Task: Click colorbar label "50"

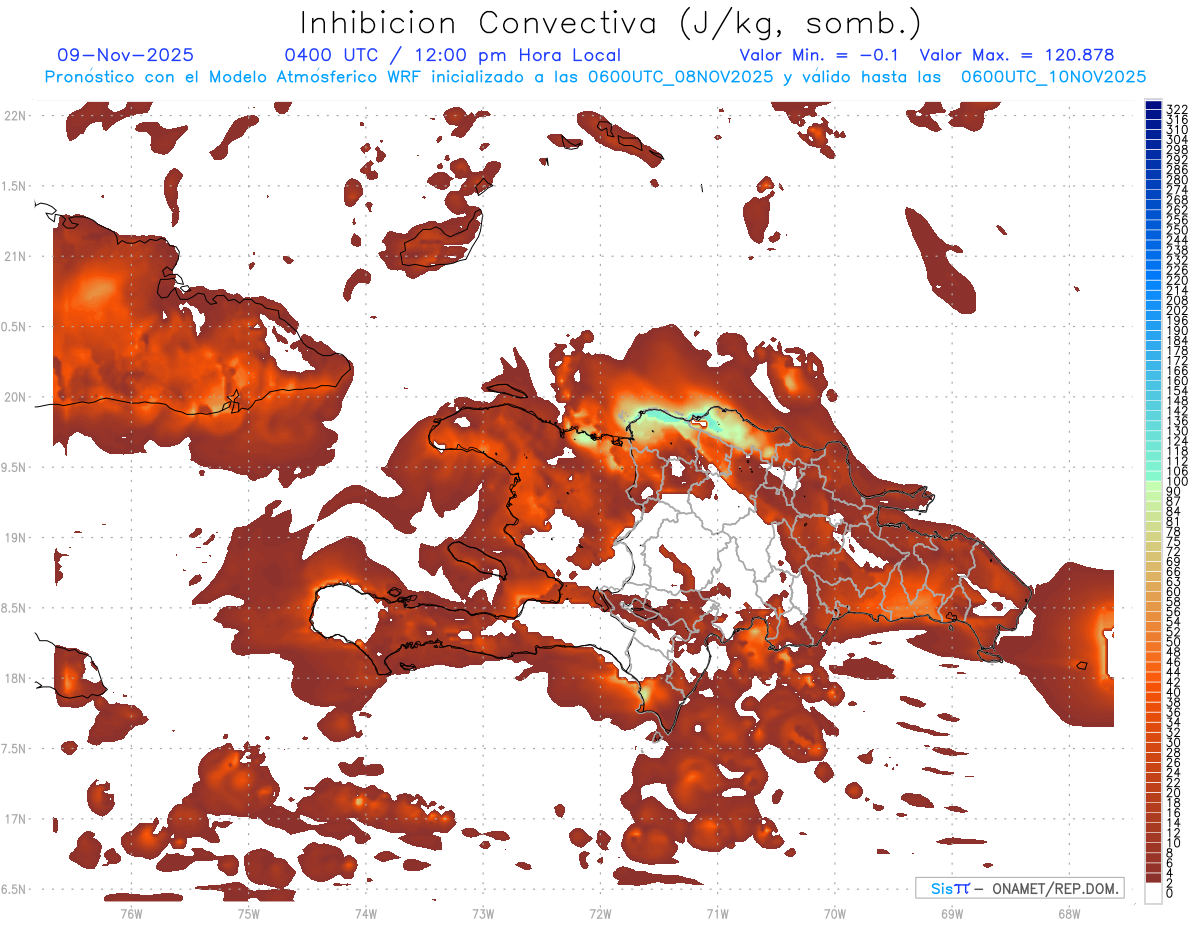Action: pyautogui.click(x=1174, y=642)
